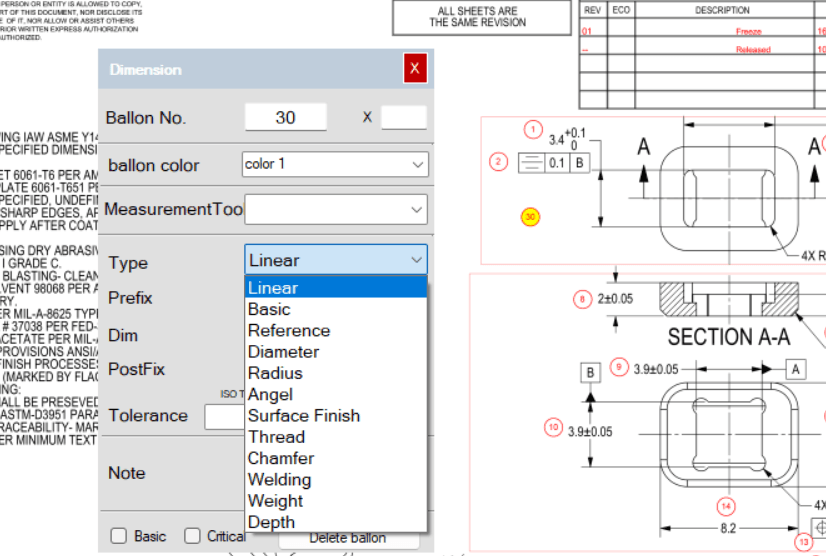Select balloon 10 on the drawing

click(553, 427)
